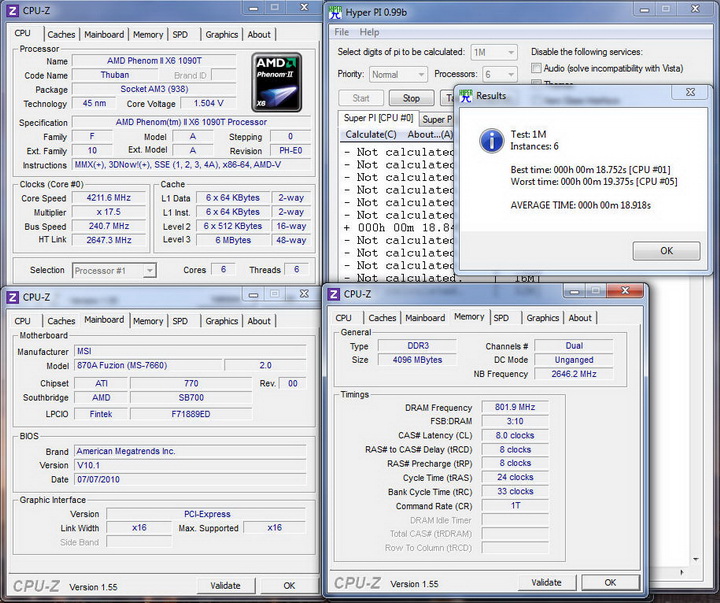Viewport: 720px width, 603px height.
Task: Switch to Mainboard tab in the processor CPU-Z window
Action: (104, 34)
